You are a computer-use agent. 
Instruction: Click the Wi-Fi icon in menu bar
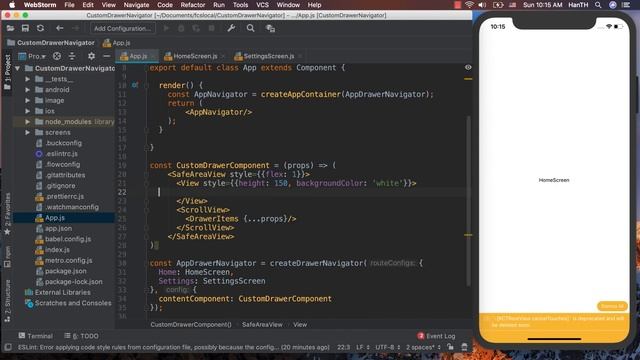tap(469, 5)
